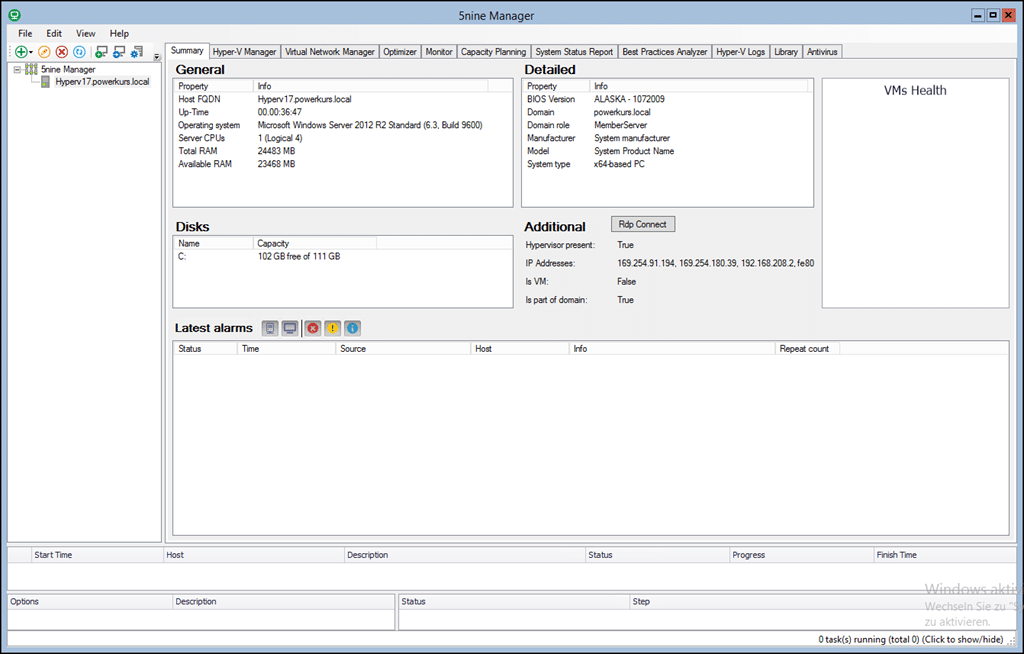Select the Hyperv17.powerkurs.local host

point(103,82)
